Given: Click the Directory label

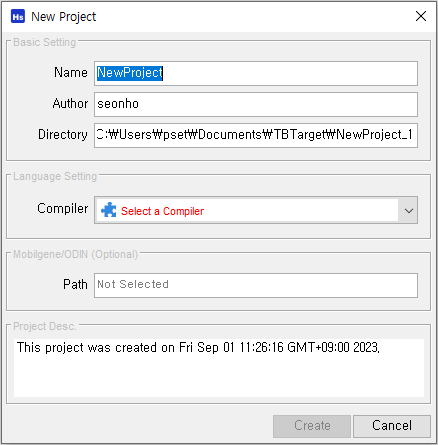Looking at the screenshot, I should [63, 135].
